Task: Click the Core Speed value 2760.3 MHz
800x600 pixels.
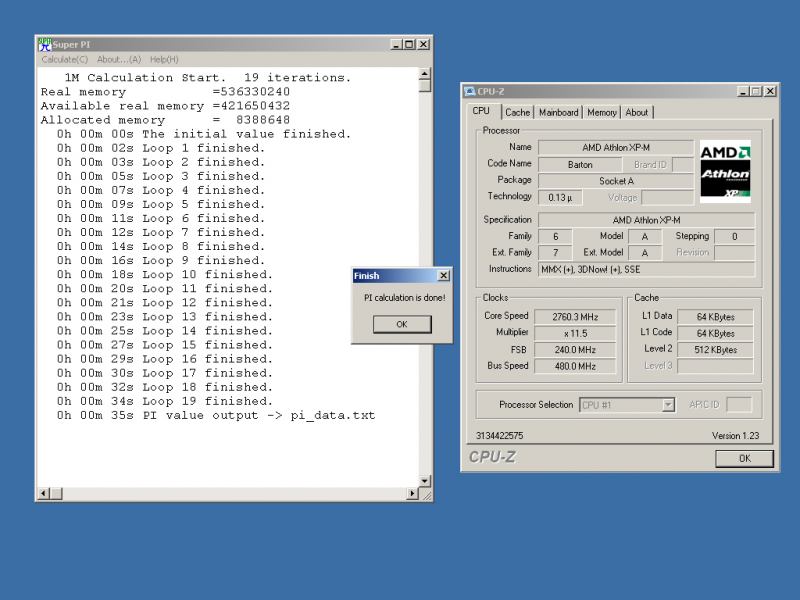Action: click(x=575, y=317)
